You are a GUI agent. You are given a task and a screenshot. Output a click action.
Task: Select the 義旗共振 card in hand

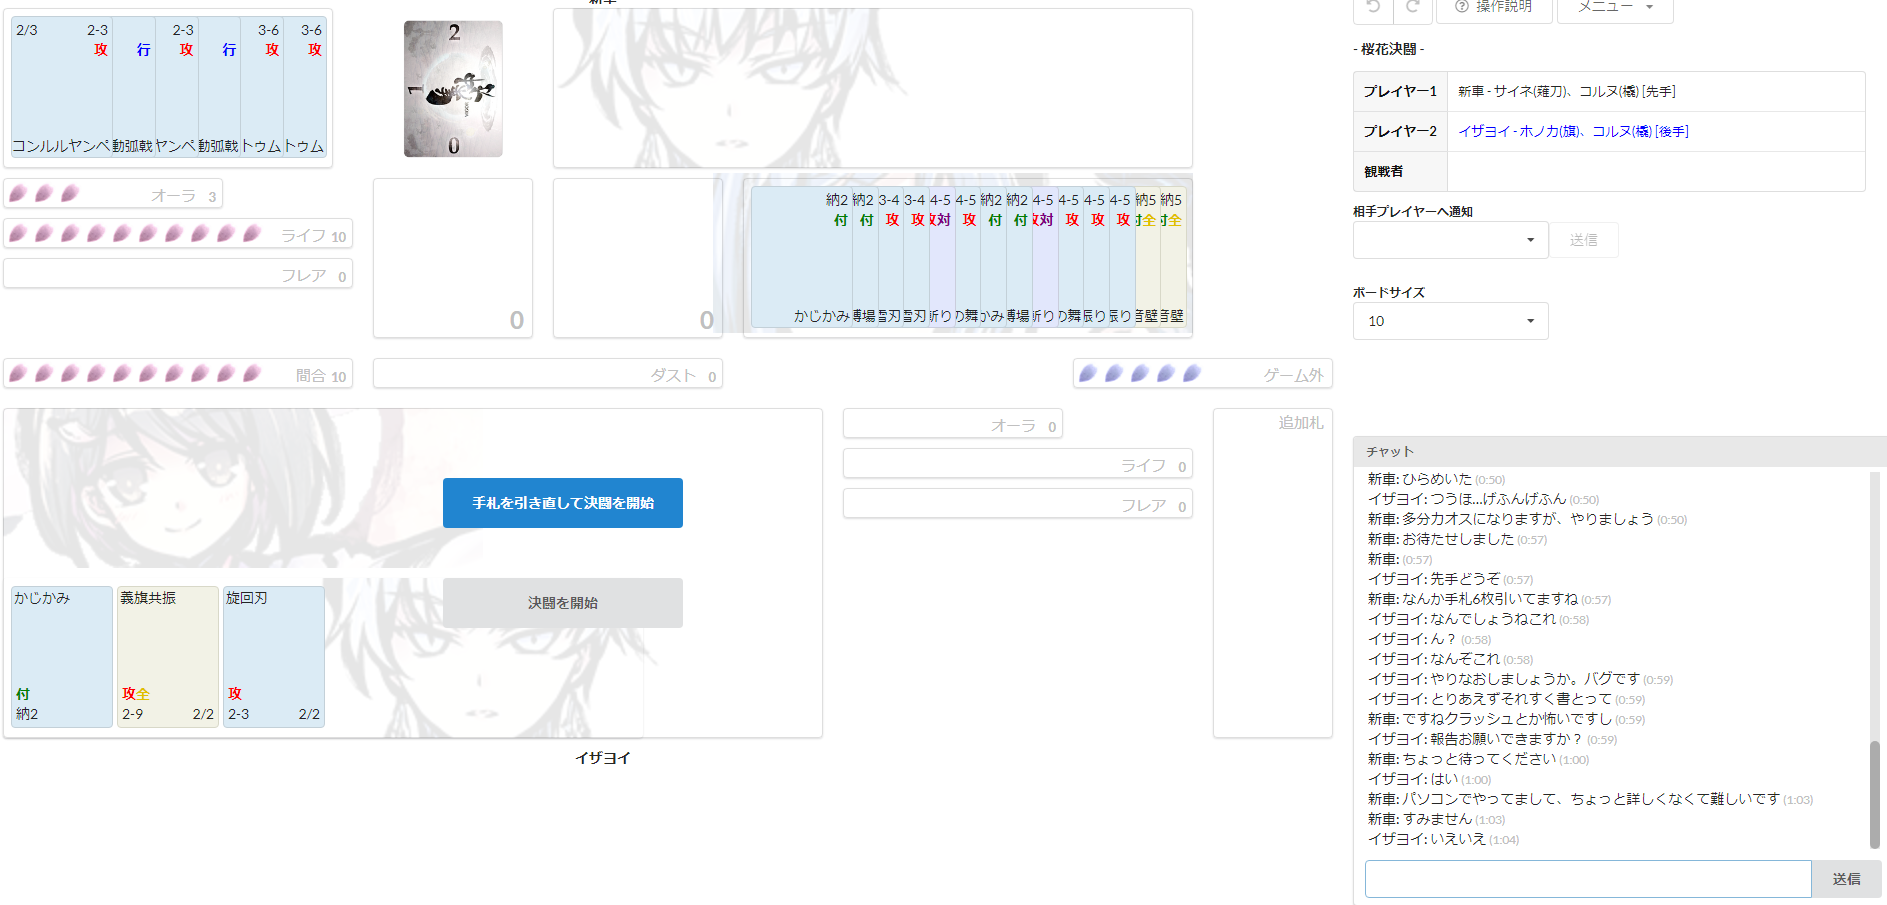click(x=168, y=657)
